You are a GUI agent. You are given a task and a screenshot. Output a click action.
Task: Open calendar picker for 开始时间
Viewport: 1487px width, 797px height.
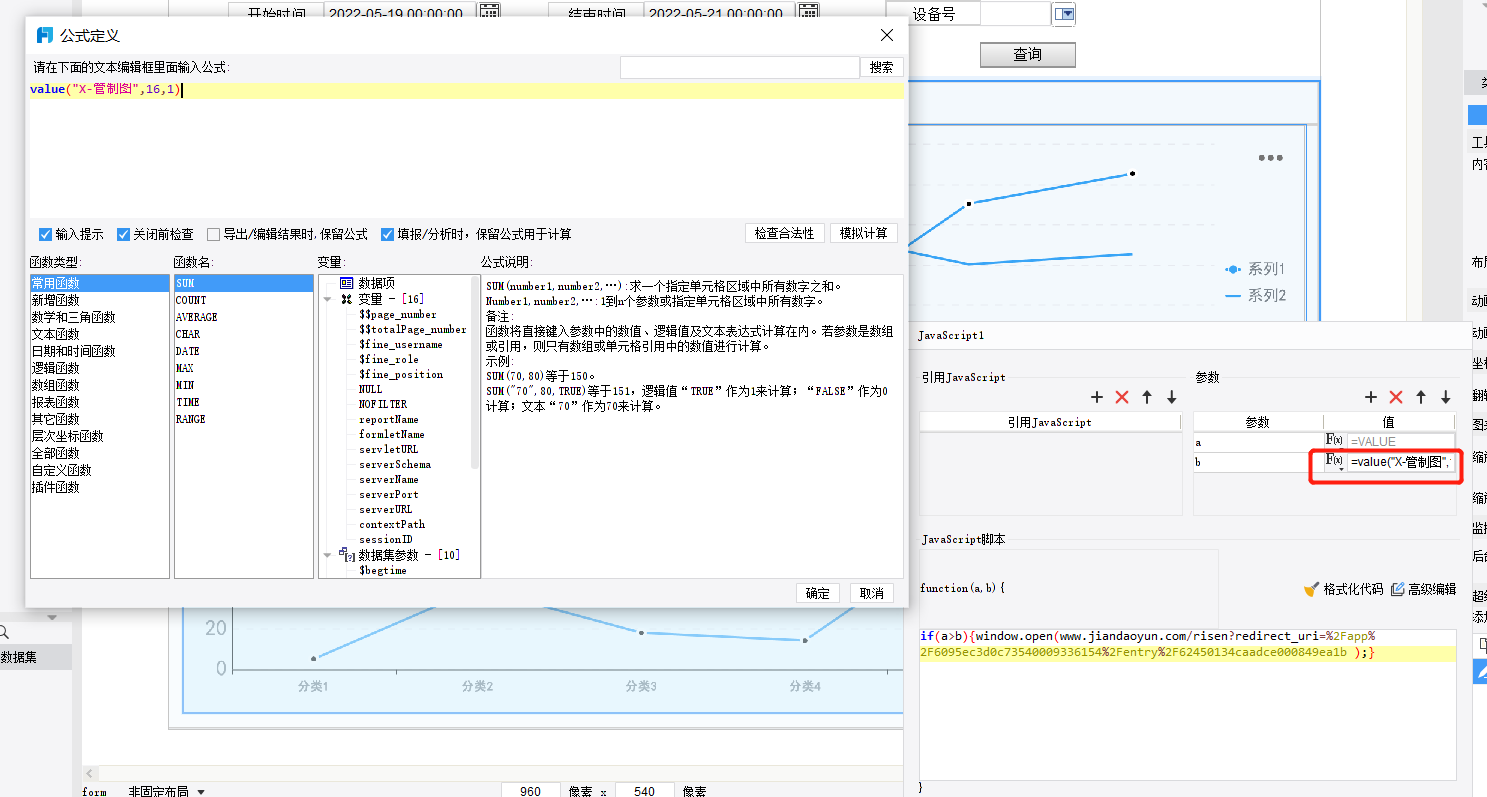click(x=489, y=12)
